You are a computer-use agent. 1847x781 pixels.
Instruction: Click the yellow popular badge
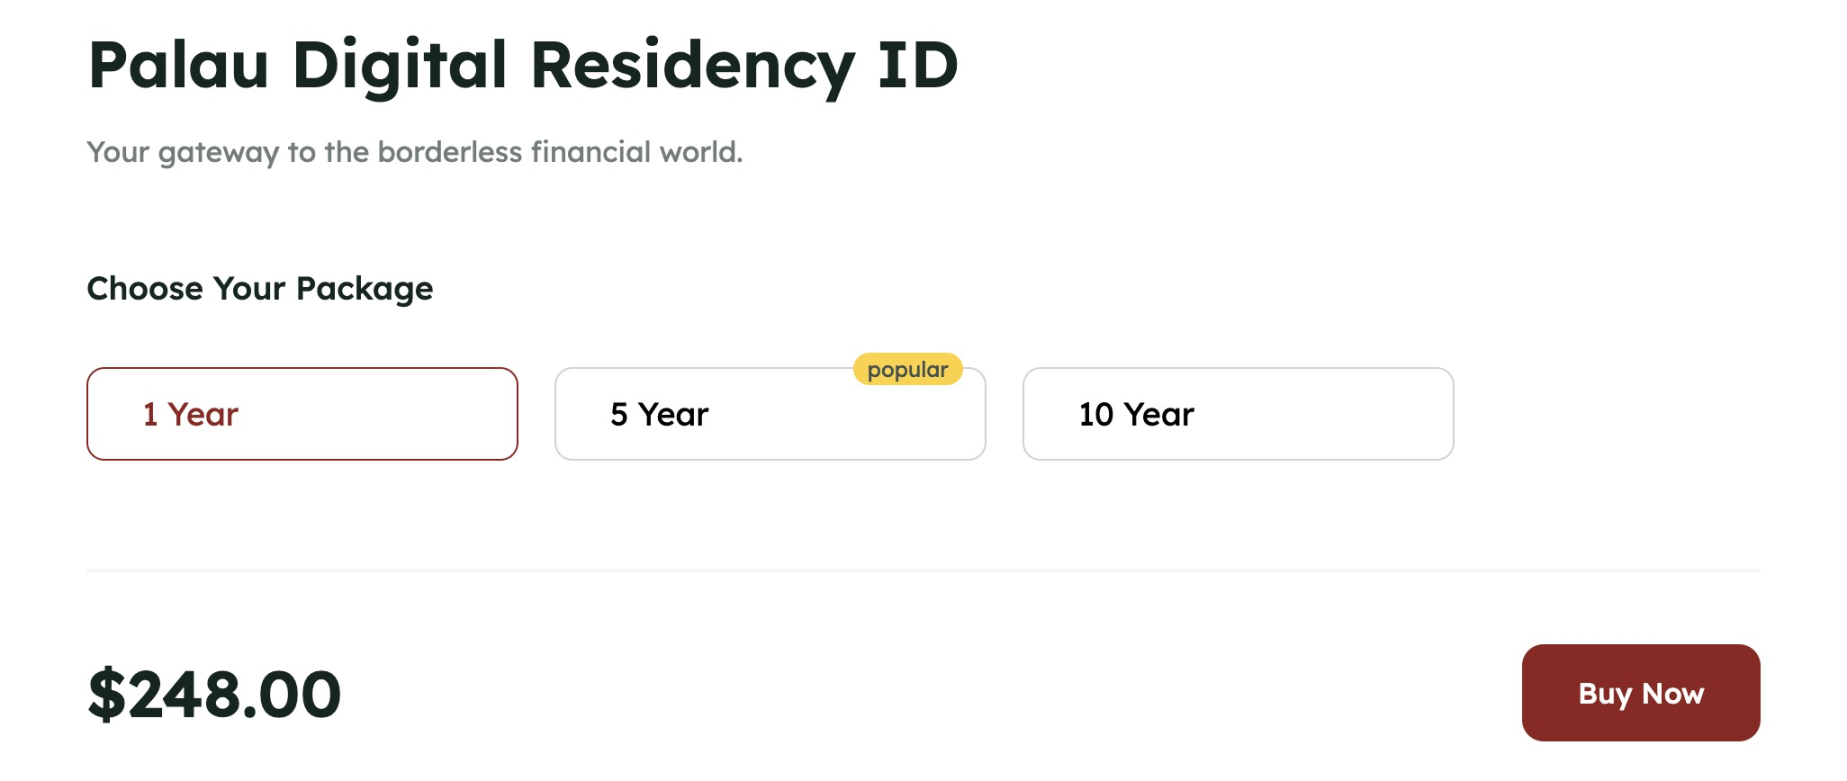click(x=907, y=369)
